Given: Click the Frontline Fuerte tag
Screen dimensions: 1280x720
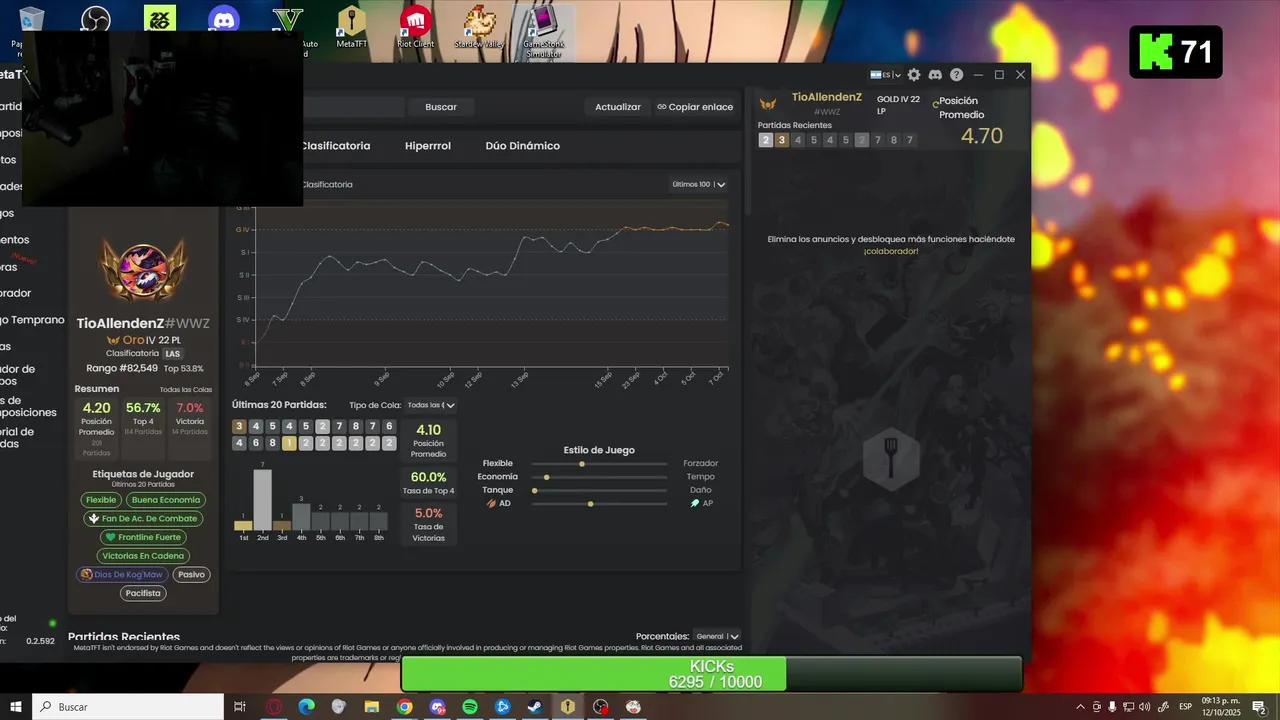Looking at the screenshot, I should tap(143, 538).
